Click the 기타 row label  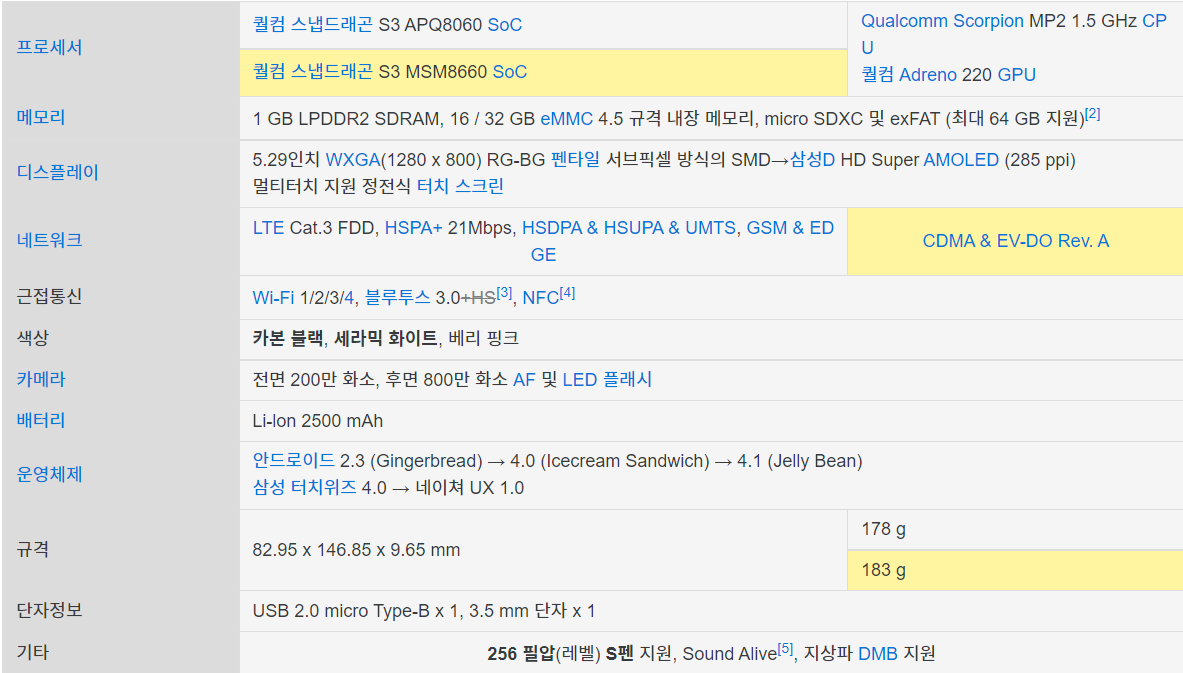pyautogui.click(x=33, y=652)
